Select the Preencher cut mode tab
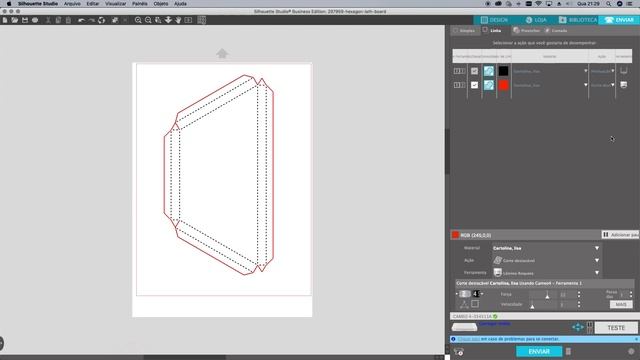Image resolution: width=640 pixels, height=360 pixels. click(527, 31)
